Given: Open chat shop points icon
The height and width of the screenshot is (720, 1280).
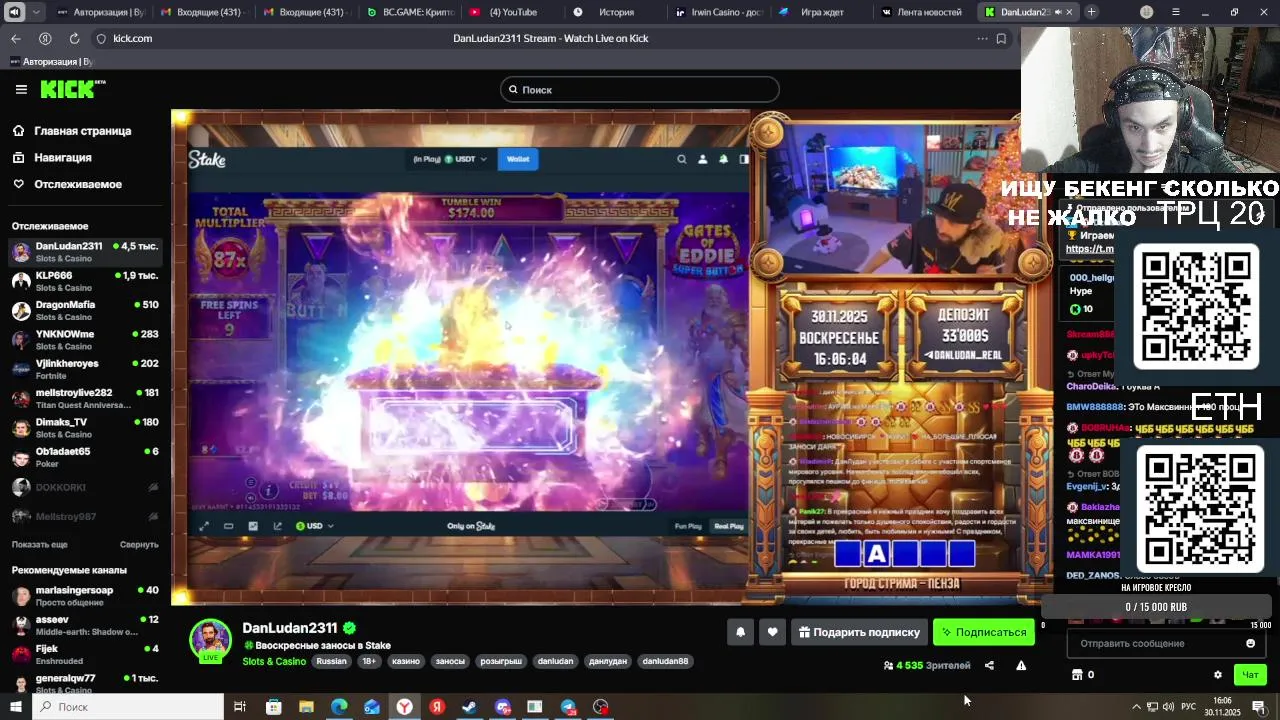Looking at the screenshot, I should pyautogui.click(x=1077, y=675).
